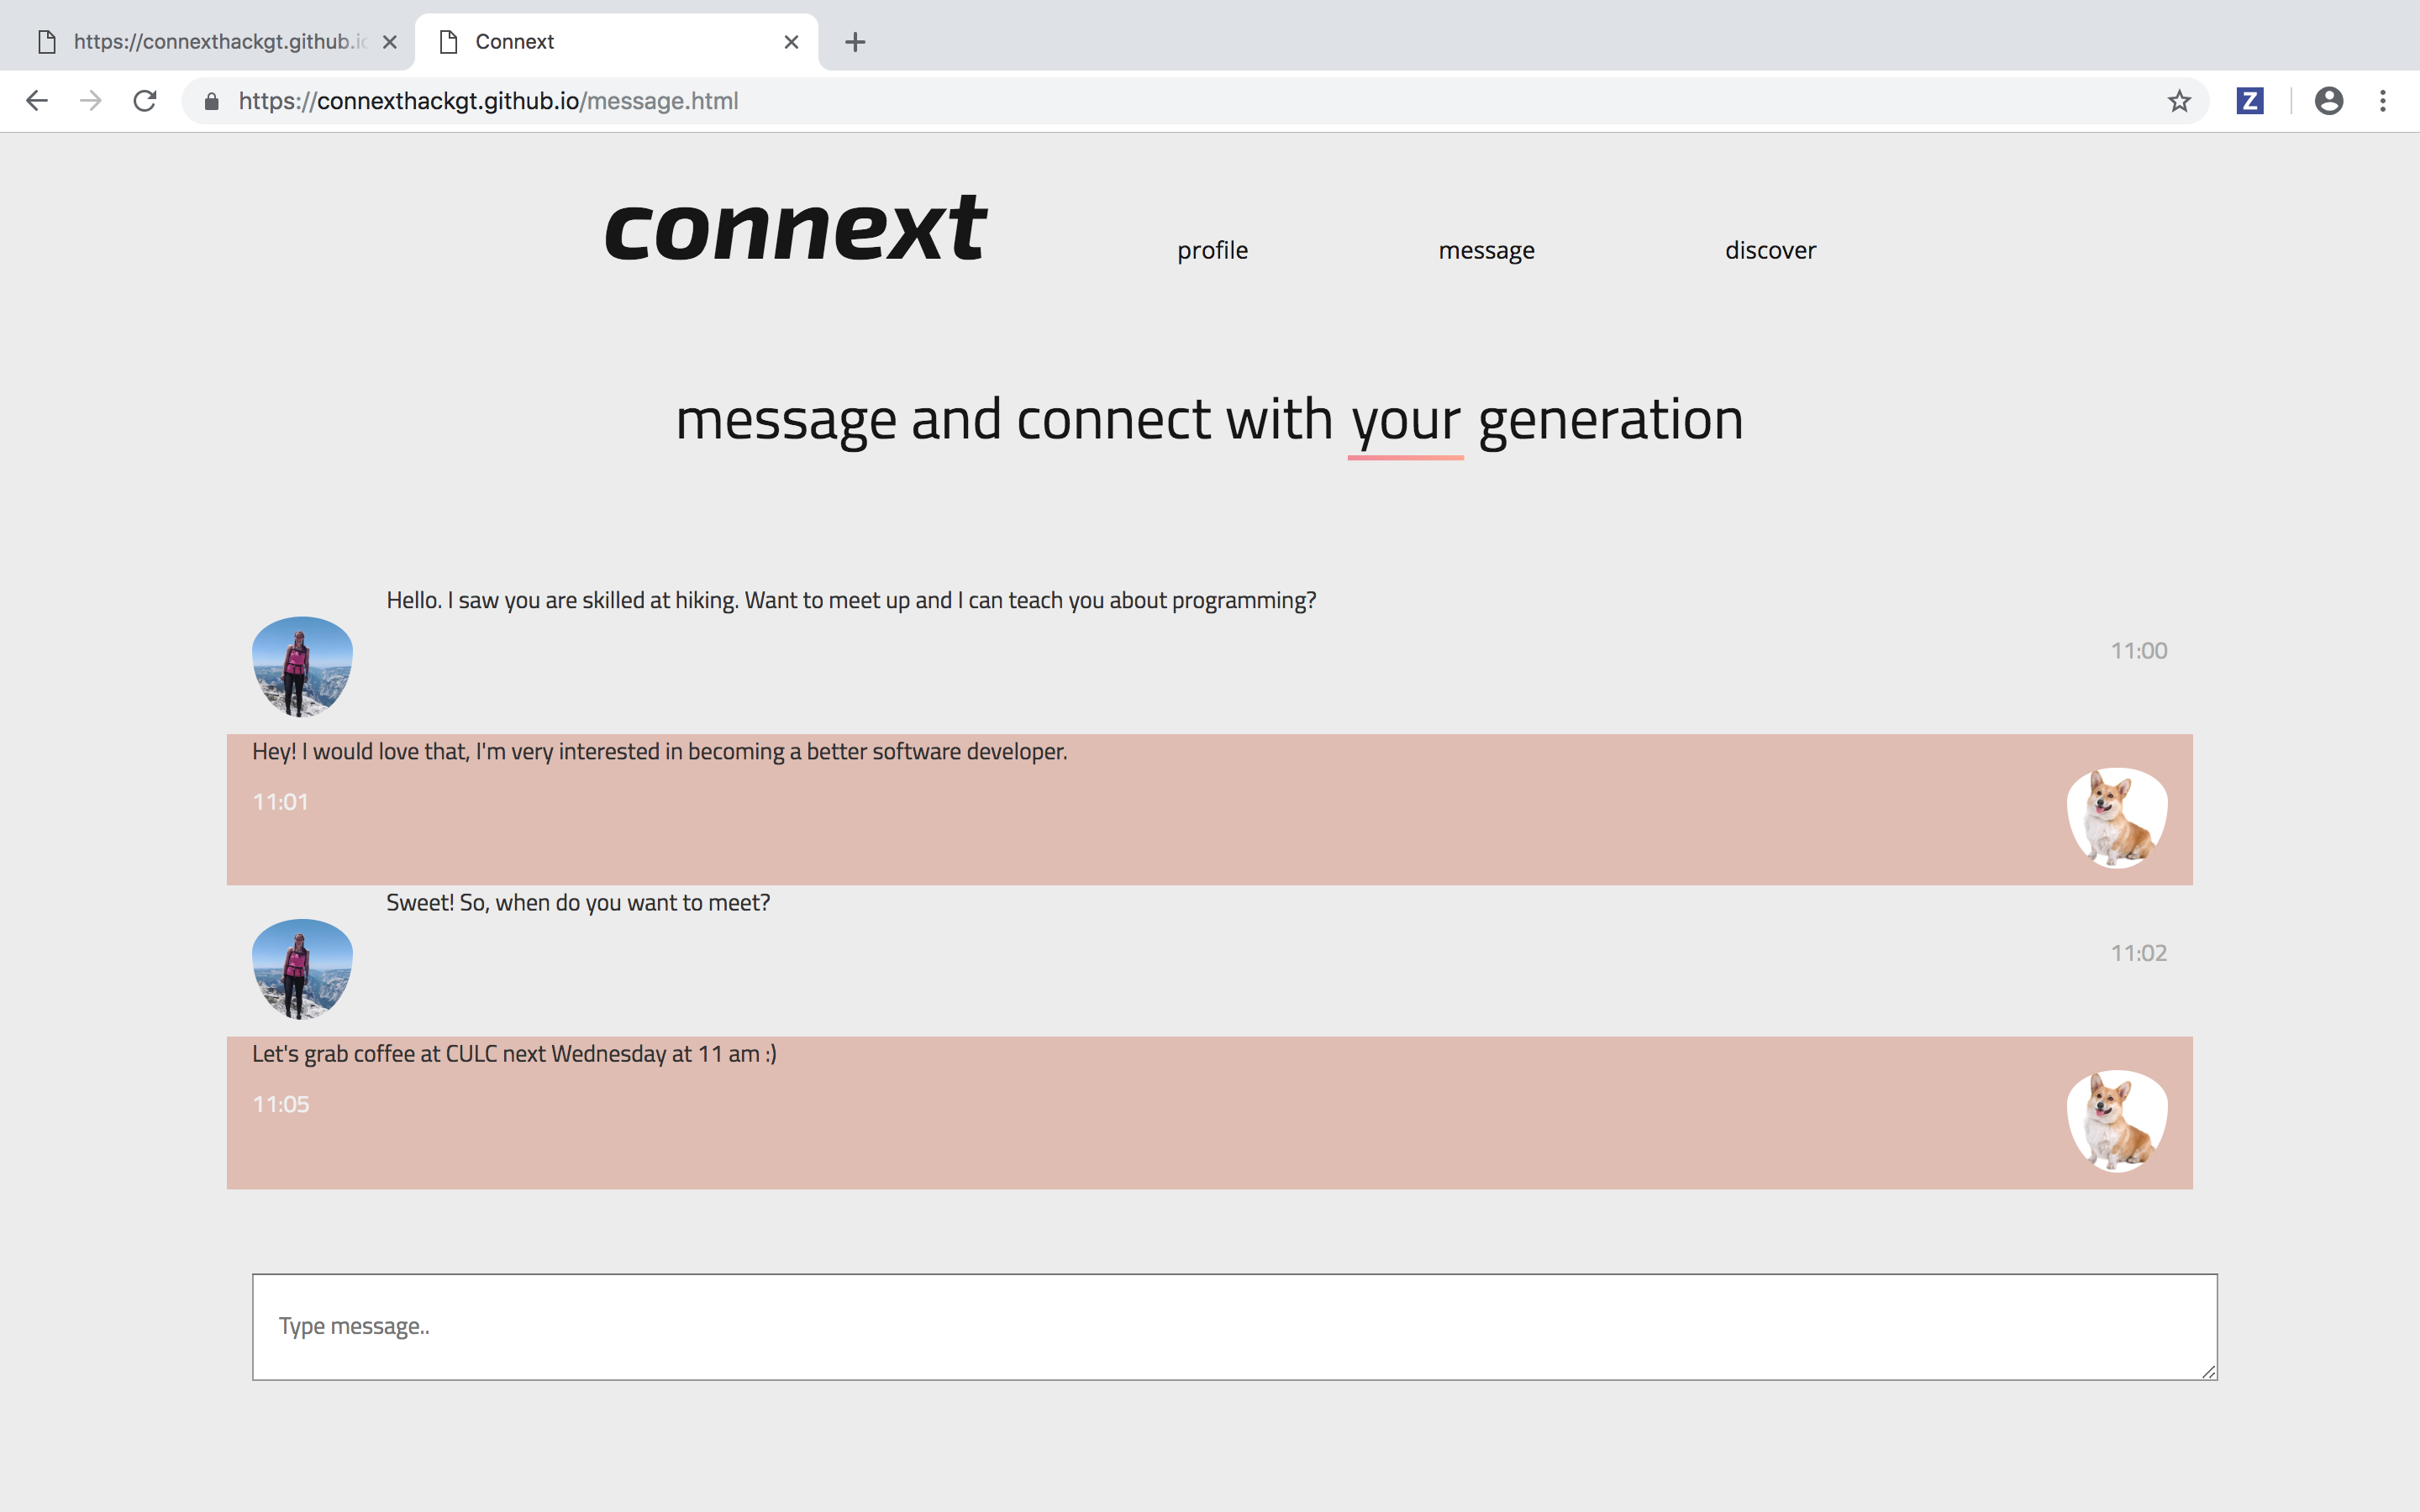Click the address bar URL
The width and height of the screenshot is (2420, 1512).
click(x=488, y=101)
